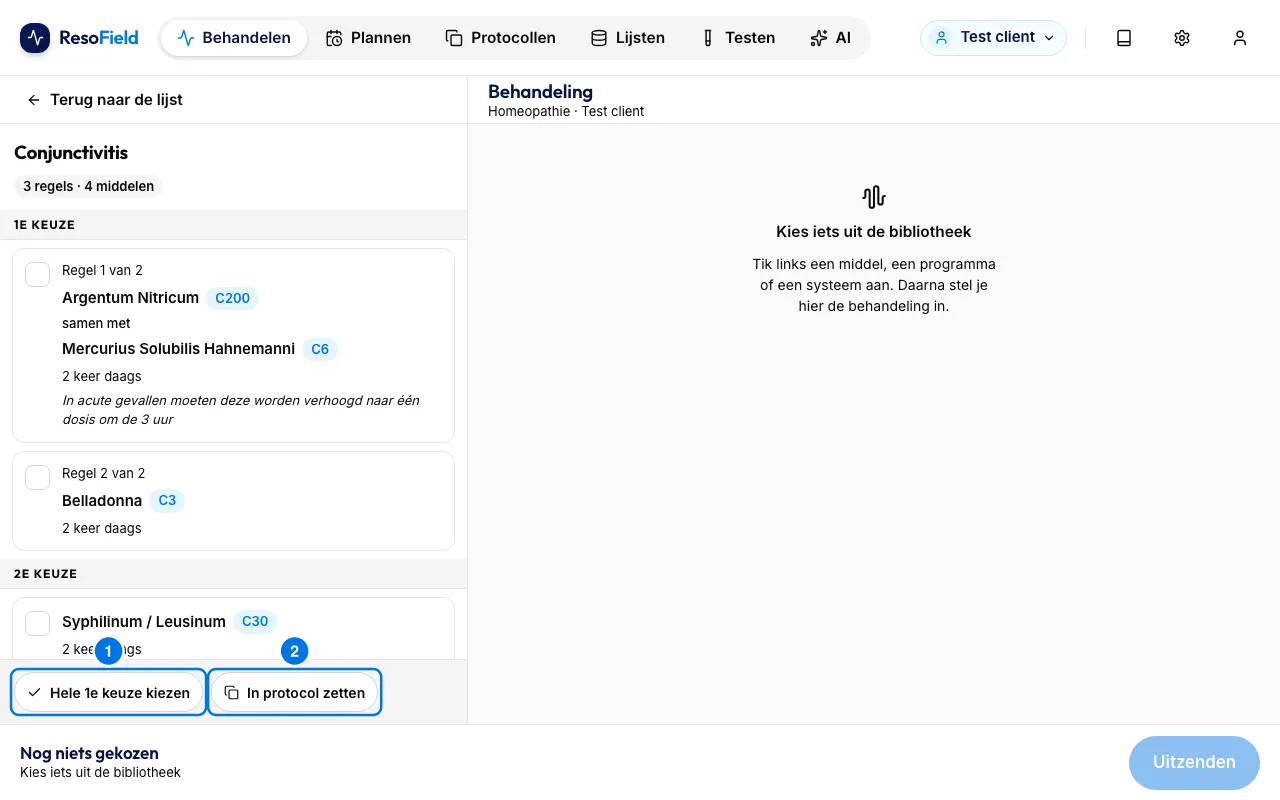Select the C200 potency badge
The image size is (1280, 800).
[232, 298]
